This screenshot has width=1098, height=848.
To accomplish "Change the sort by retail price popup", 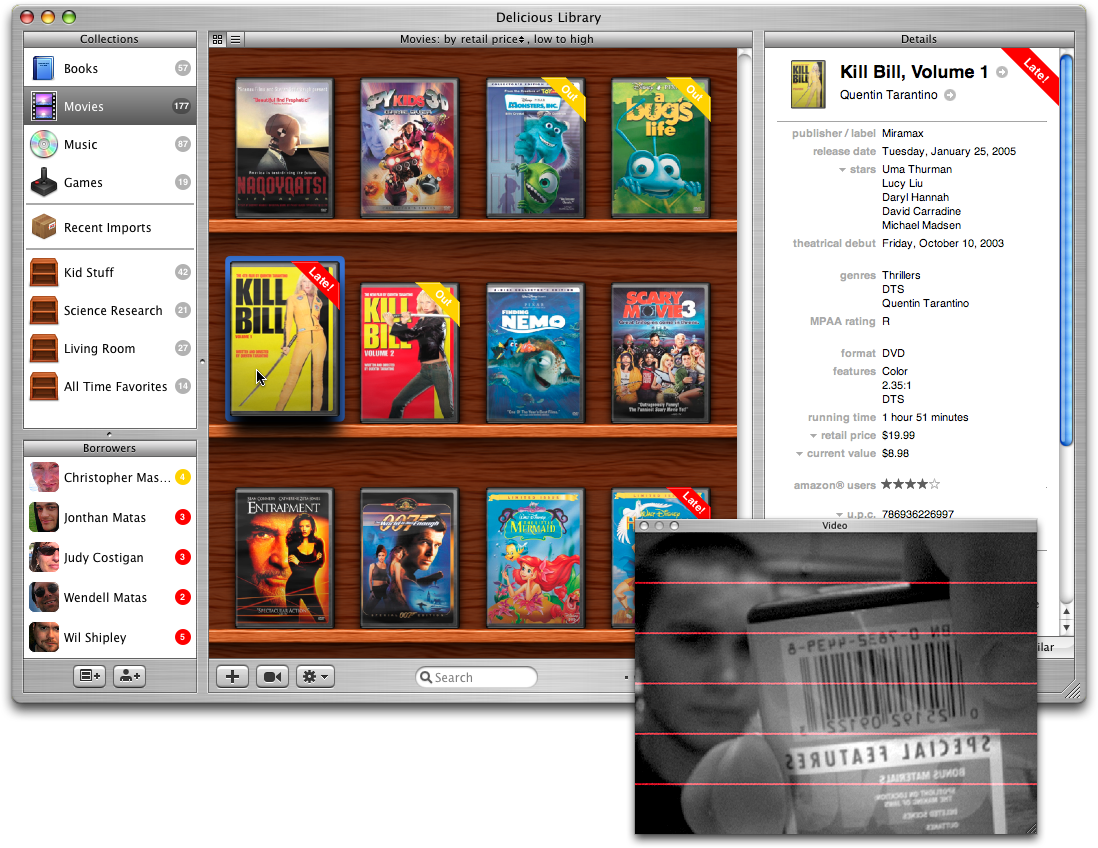I will tap(492, 39).
